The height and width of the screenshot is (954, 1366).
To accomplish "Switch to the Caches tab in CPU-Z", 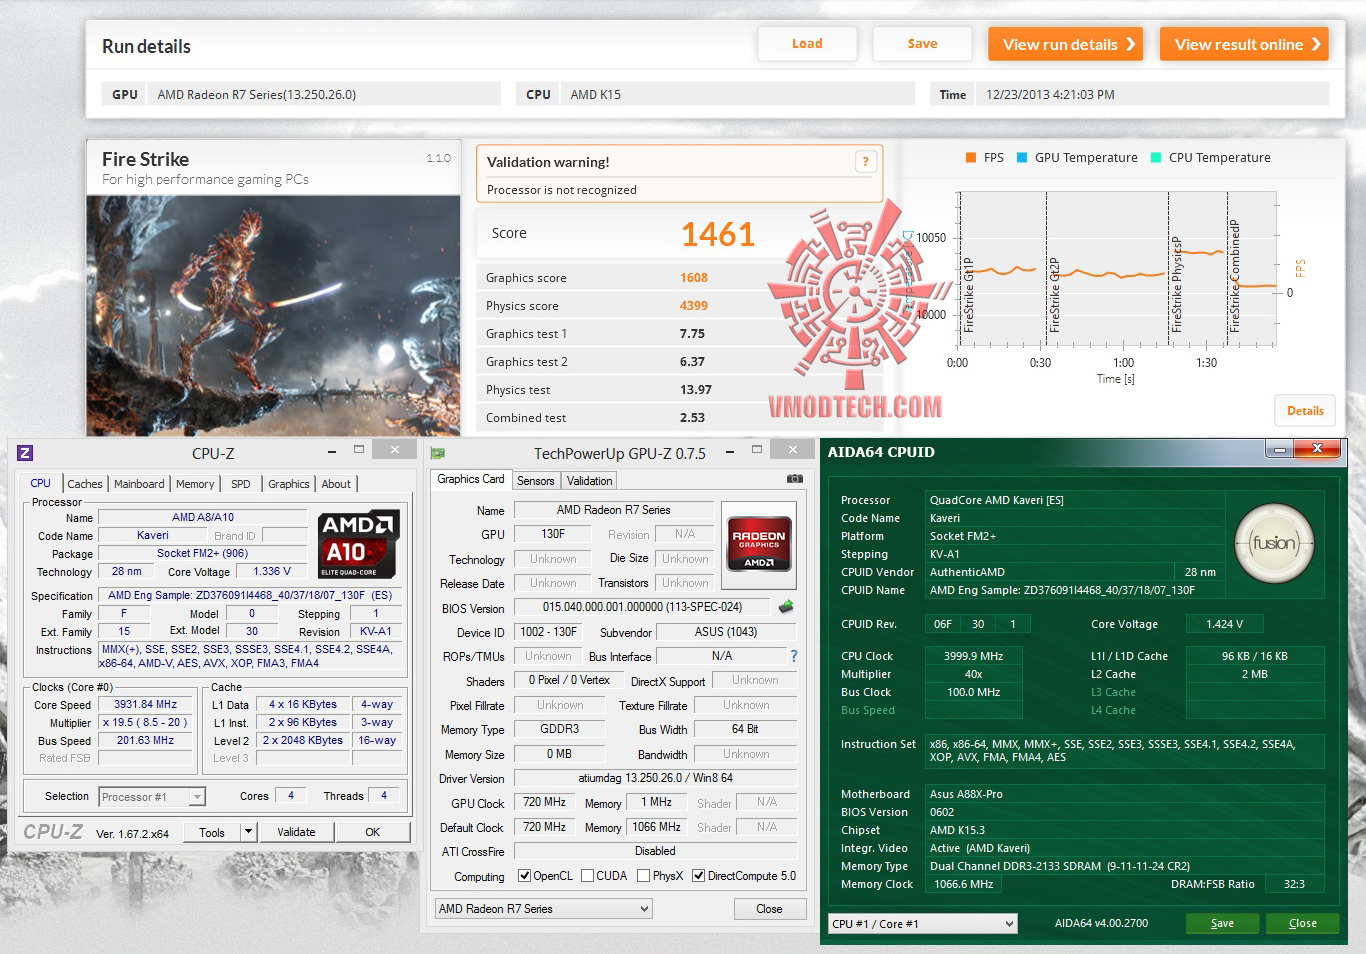I will point(85,484).
